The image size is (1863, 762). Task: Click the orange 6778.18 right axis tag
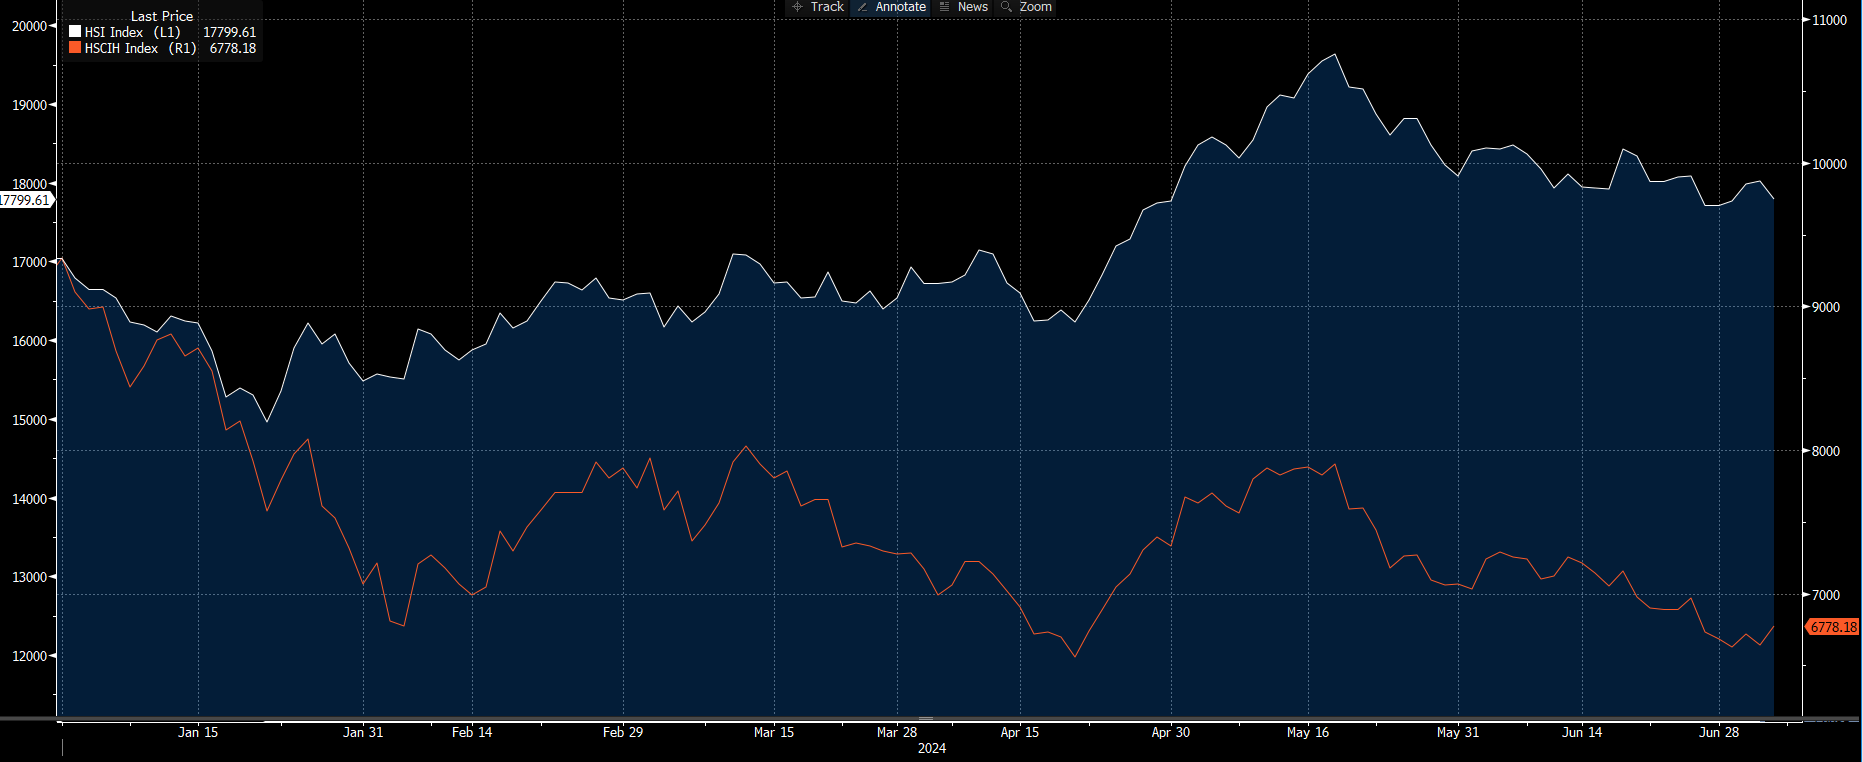[x=1833, y=627]
